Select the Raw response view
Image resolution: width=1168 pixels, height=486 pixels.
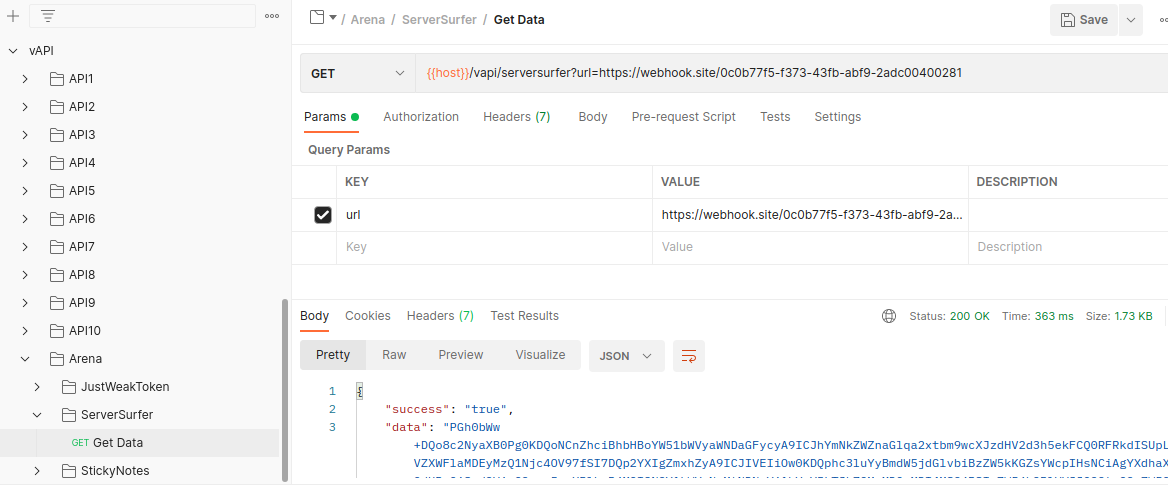(x=394, y=355)
